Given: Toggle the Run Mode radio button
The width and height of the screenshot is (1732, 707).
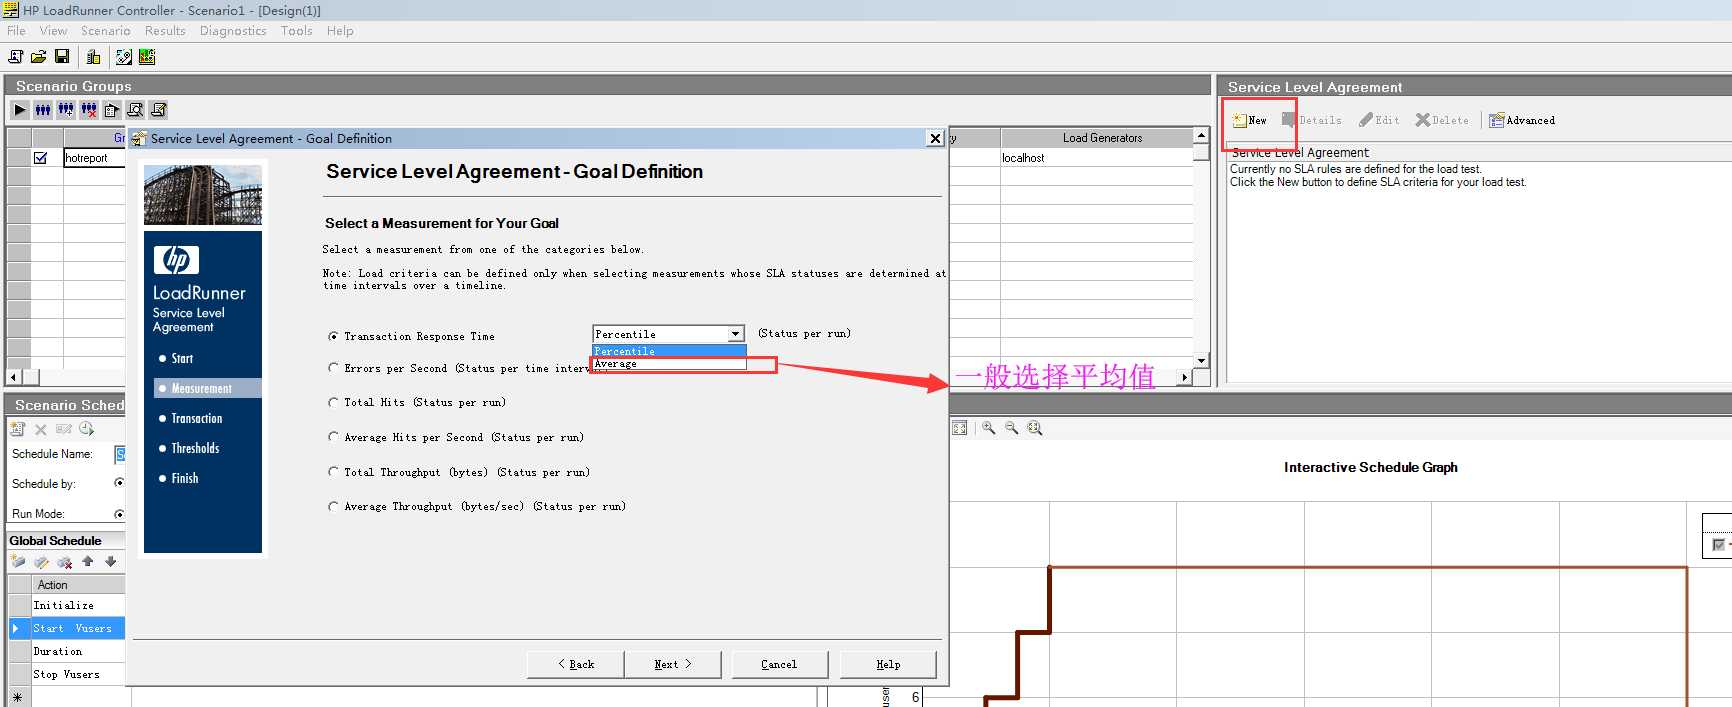Looking at the screenshot, I should point(119,514).
